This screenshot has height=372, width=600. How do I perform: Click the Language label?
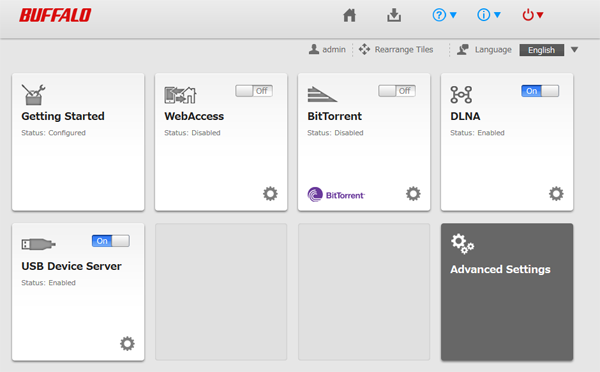coord(493,50)
